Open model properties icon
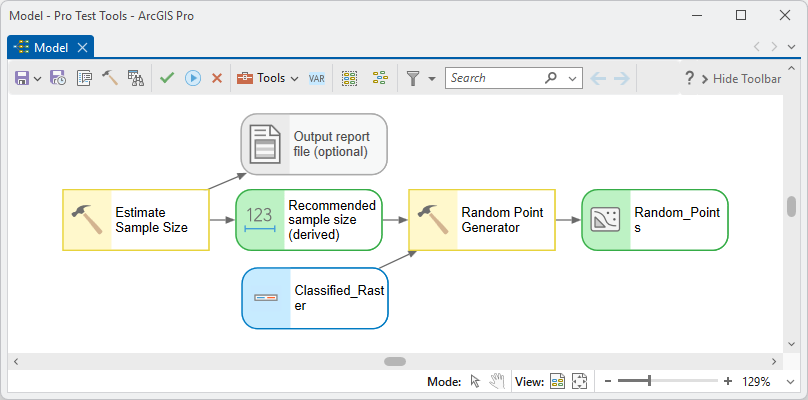 (84, 78)
